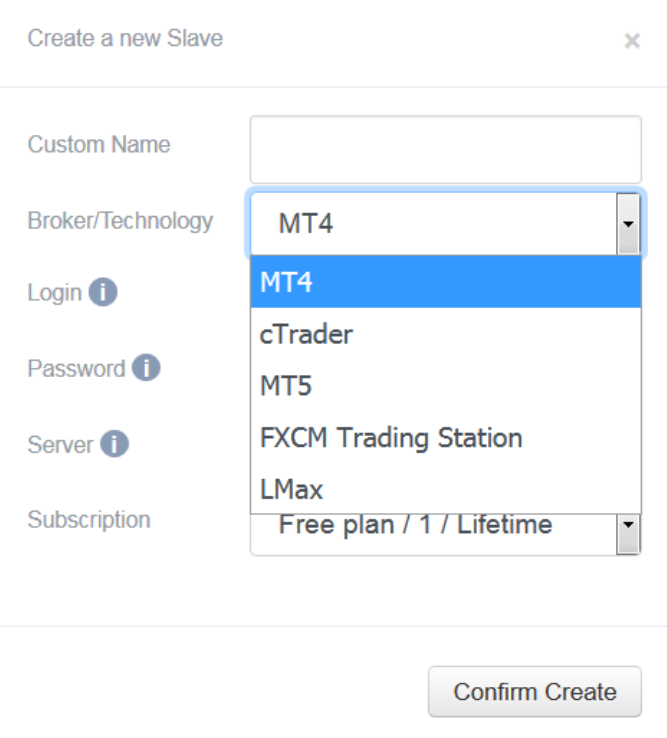
Task: Click the Custom Name label
Action: click(x=99, y=144)
